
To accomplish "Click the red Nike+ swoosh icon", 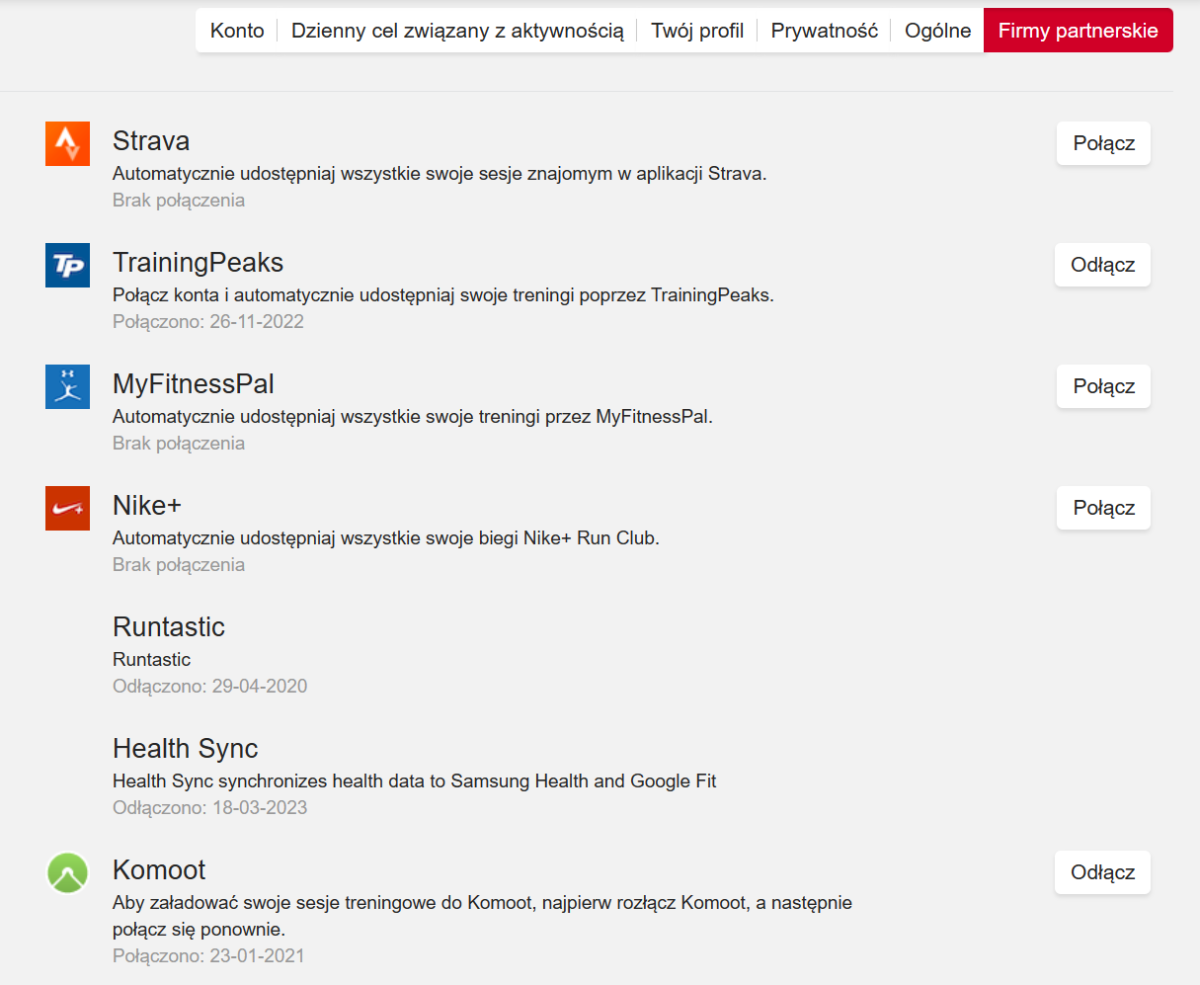I will click(x=68, y=508).
